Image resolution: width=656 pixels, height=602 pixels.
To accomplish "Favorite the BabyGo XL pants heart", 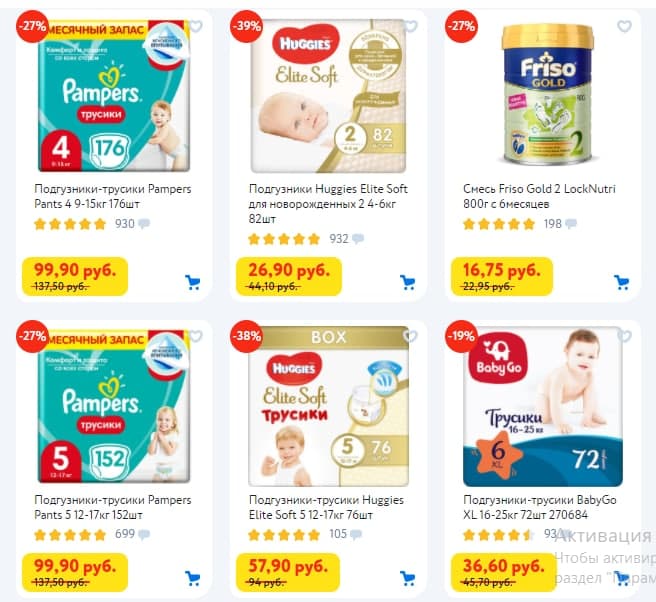I will coord(624,336).
